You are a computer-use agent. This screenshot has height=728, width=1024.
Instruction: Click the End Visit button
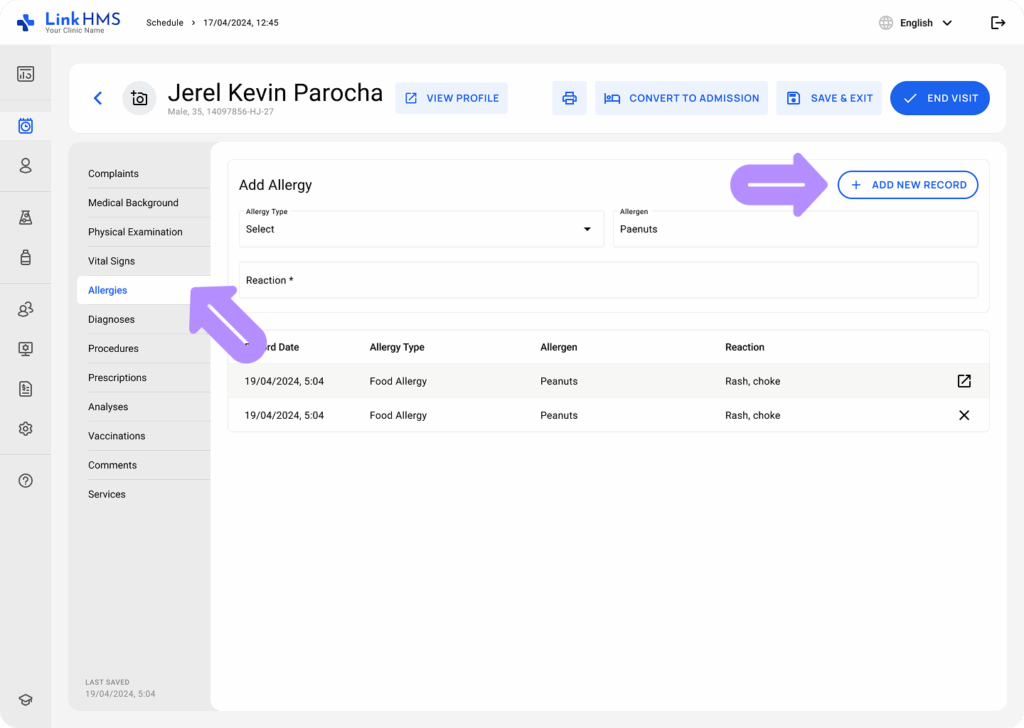pos(939,98)
